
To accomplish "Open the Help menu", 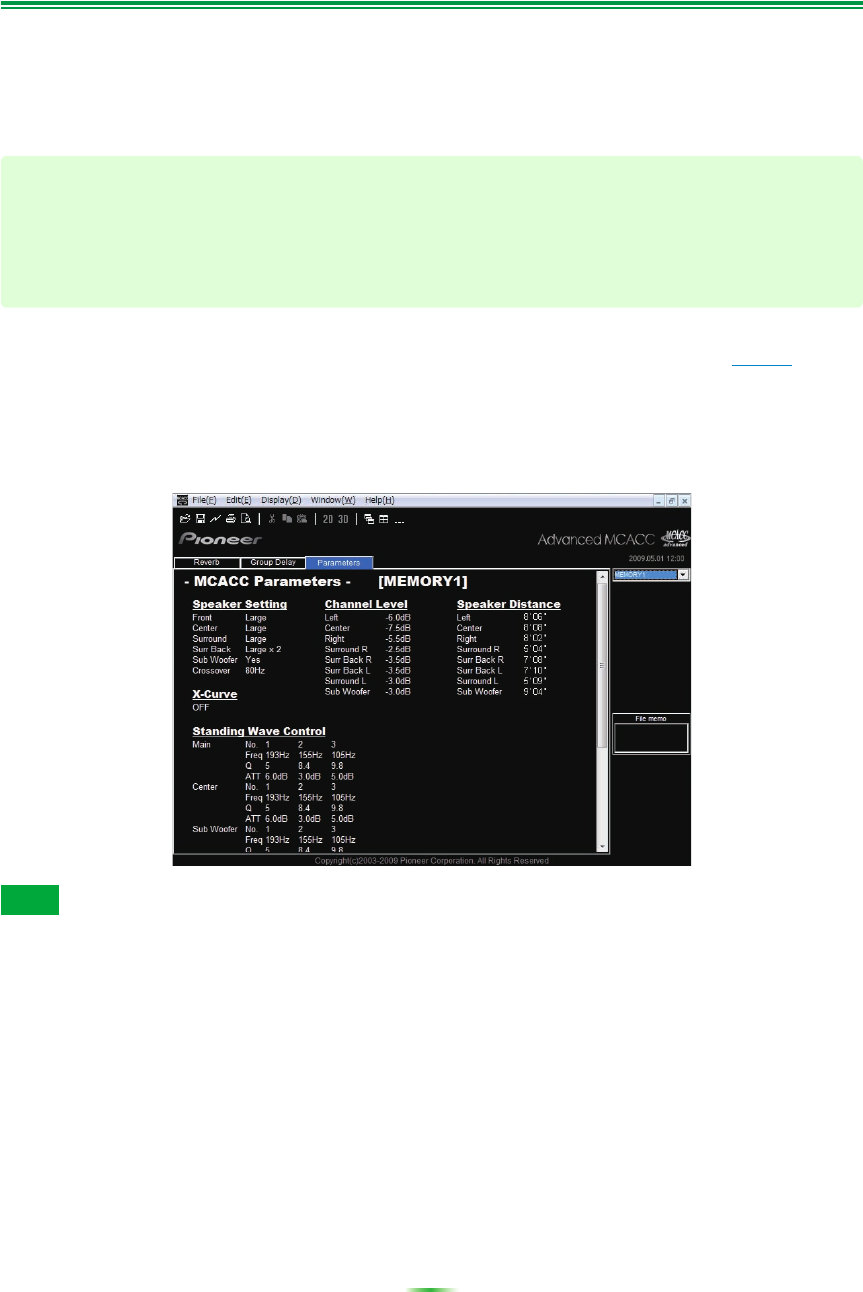I will [x=380, y=500].
